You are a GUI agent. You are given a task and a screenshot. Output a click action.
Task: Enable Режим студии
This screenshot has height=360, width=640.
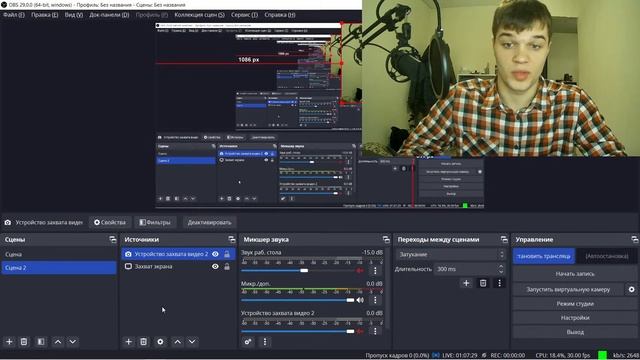575,304
